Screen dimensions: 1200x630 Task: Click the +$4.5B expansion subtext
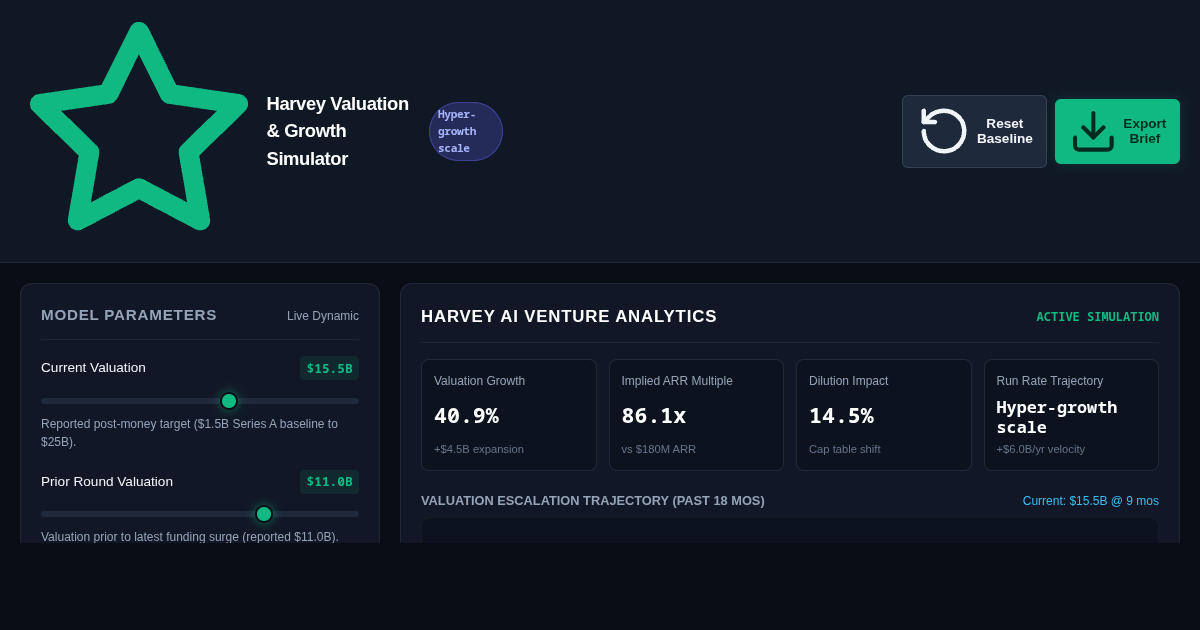point(479,449)
